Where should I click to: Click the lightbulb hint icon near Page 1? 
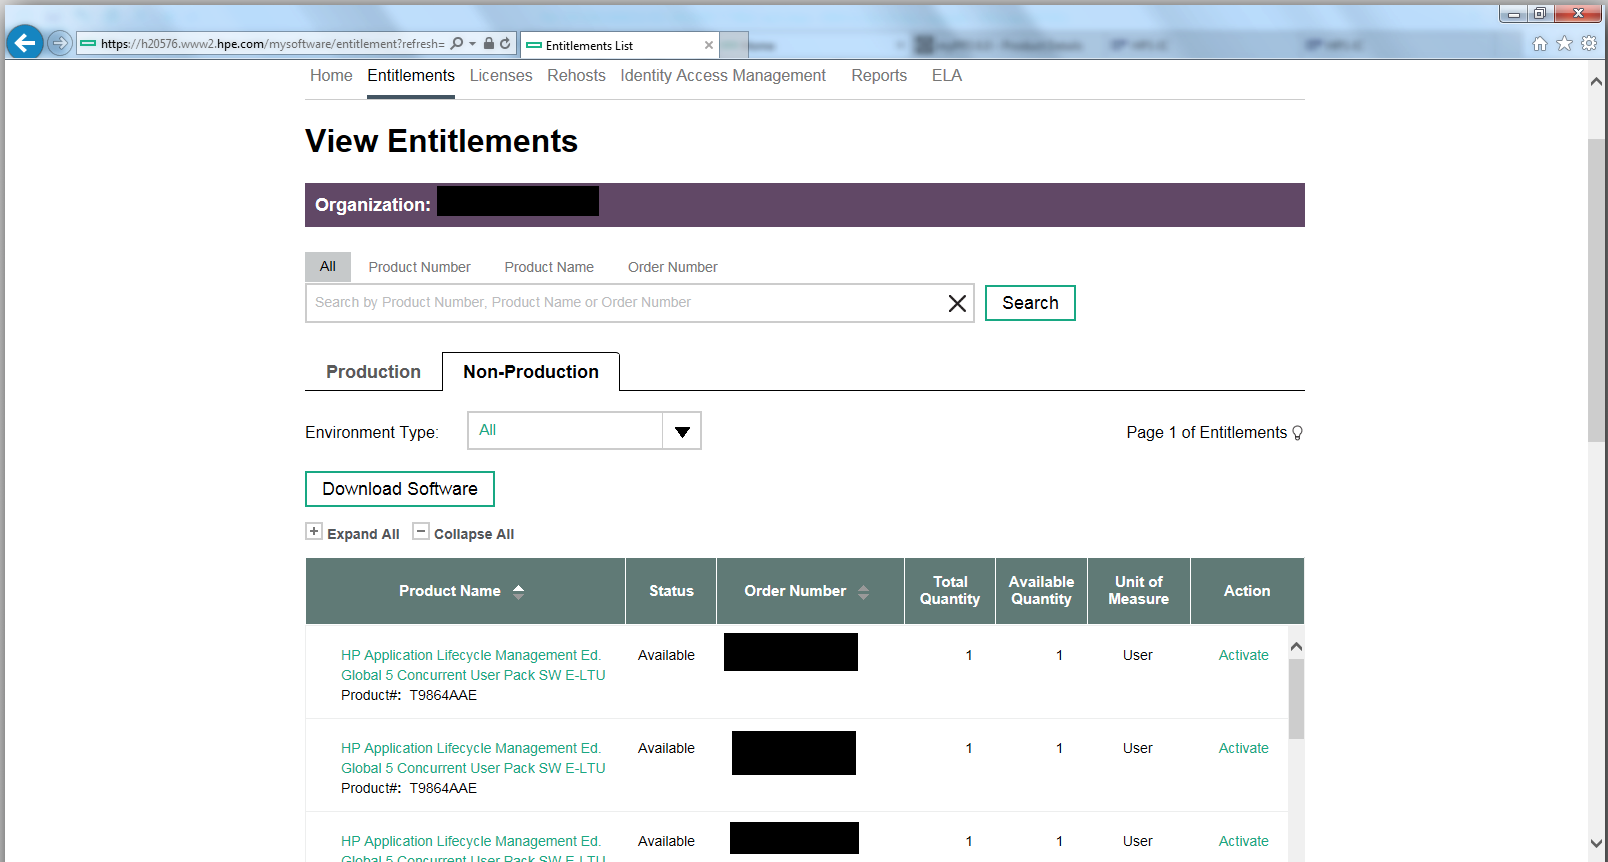1298,433
